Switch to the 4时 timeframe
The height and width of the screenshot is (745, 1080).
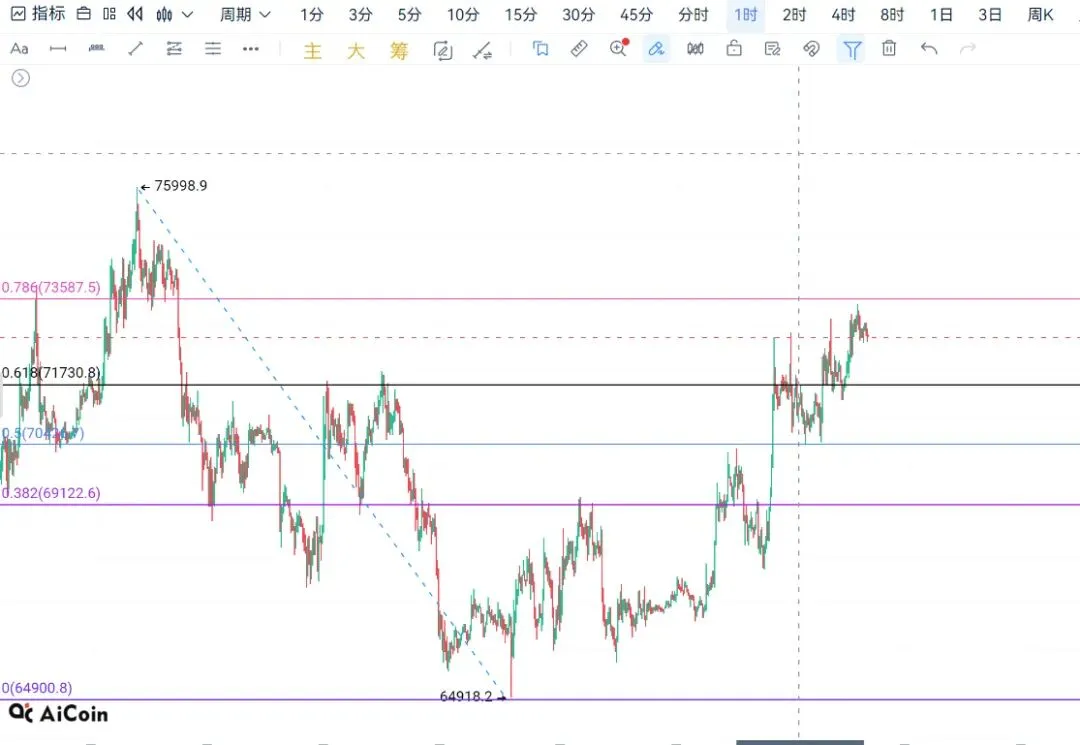pos(843,14)
